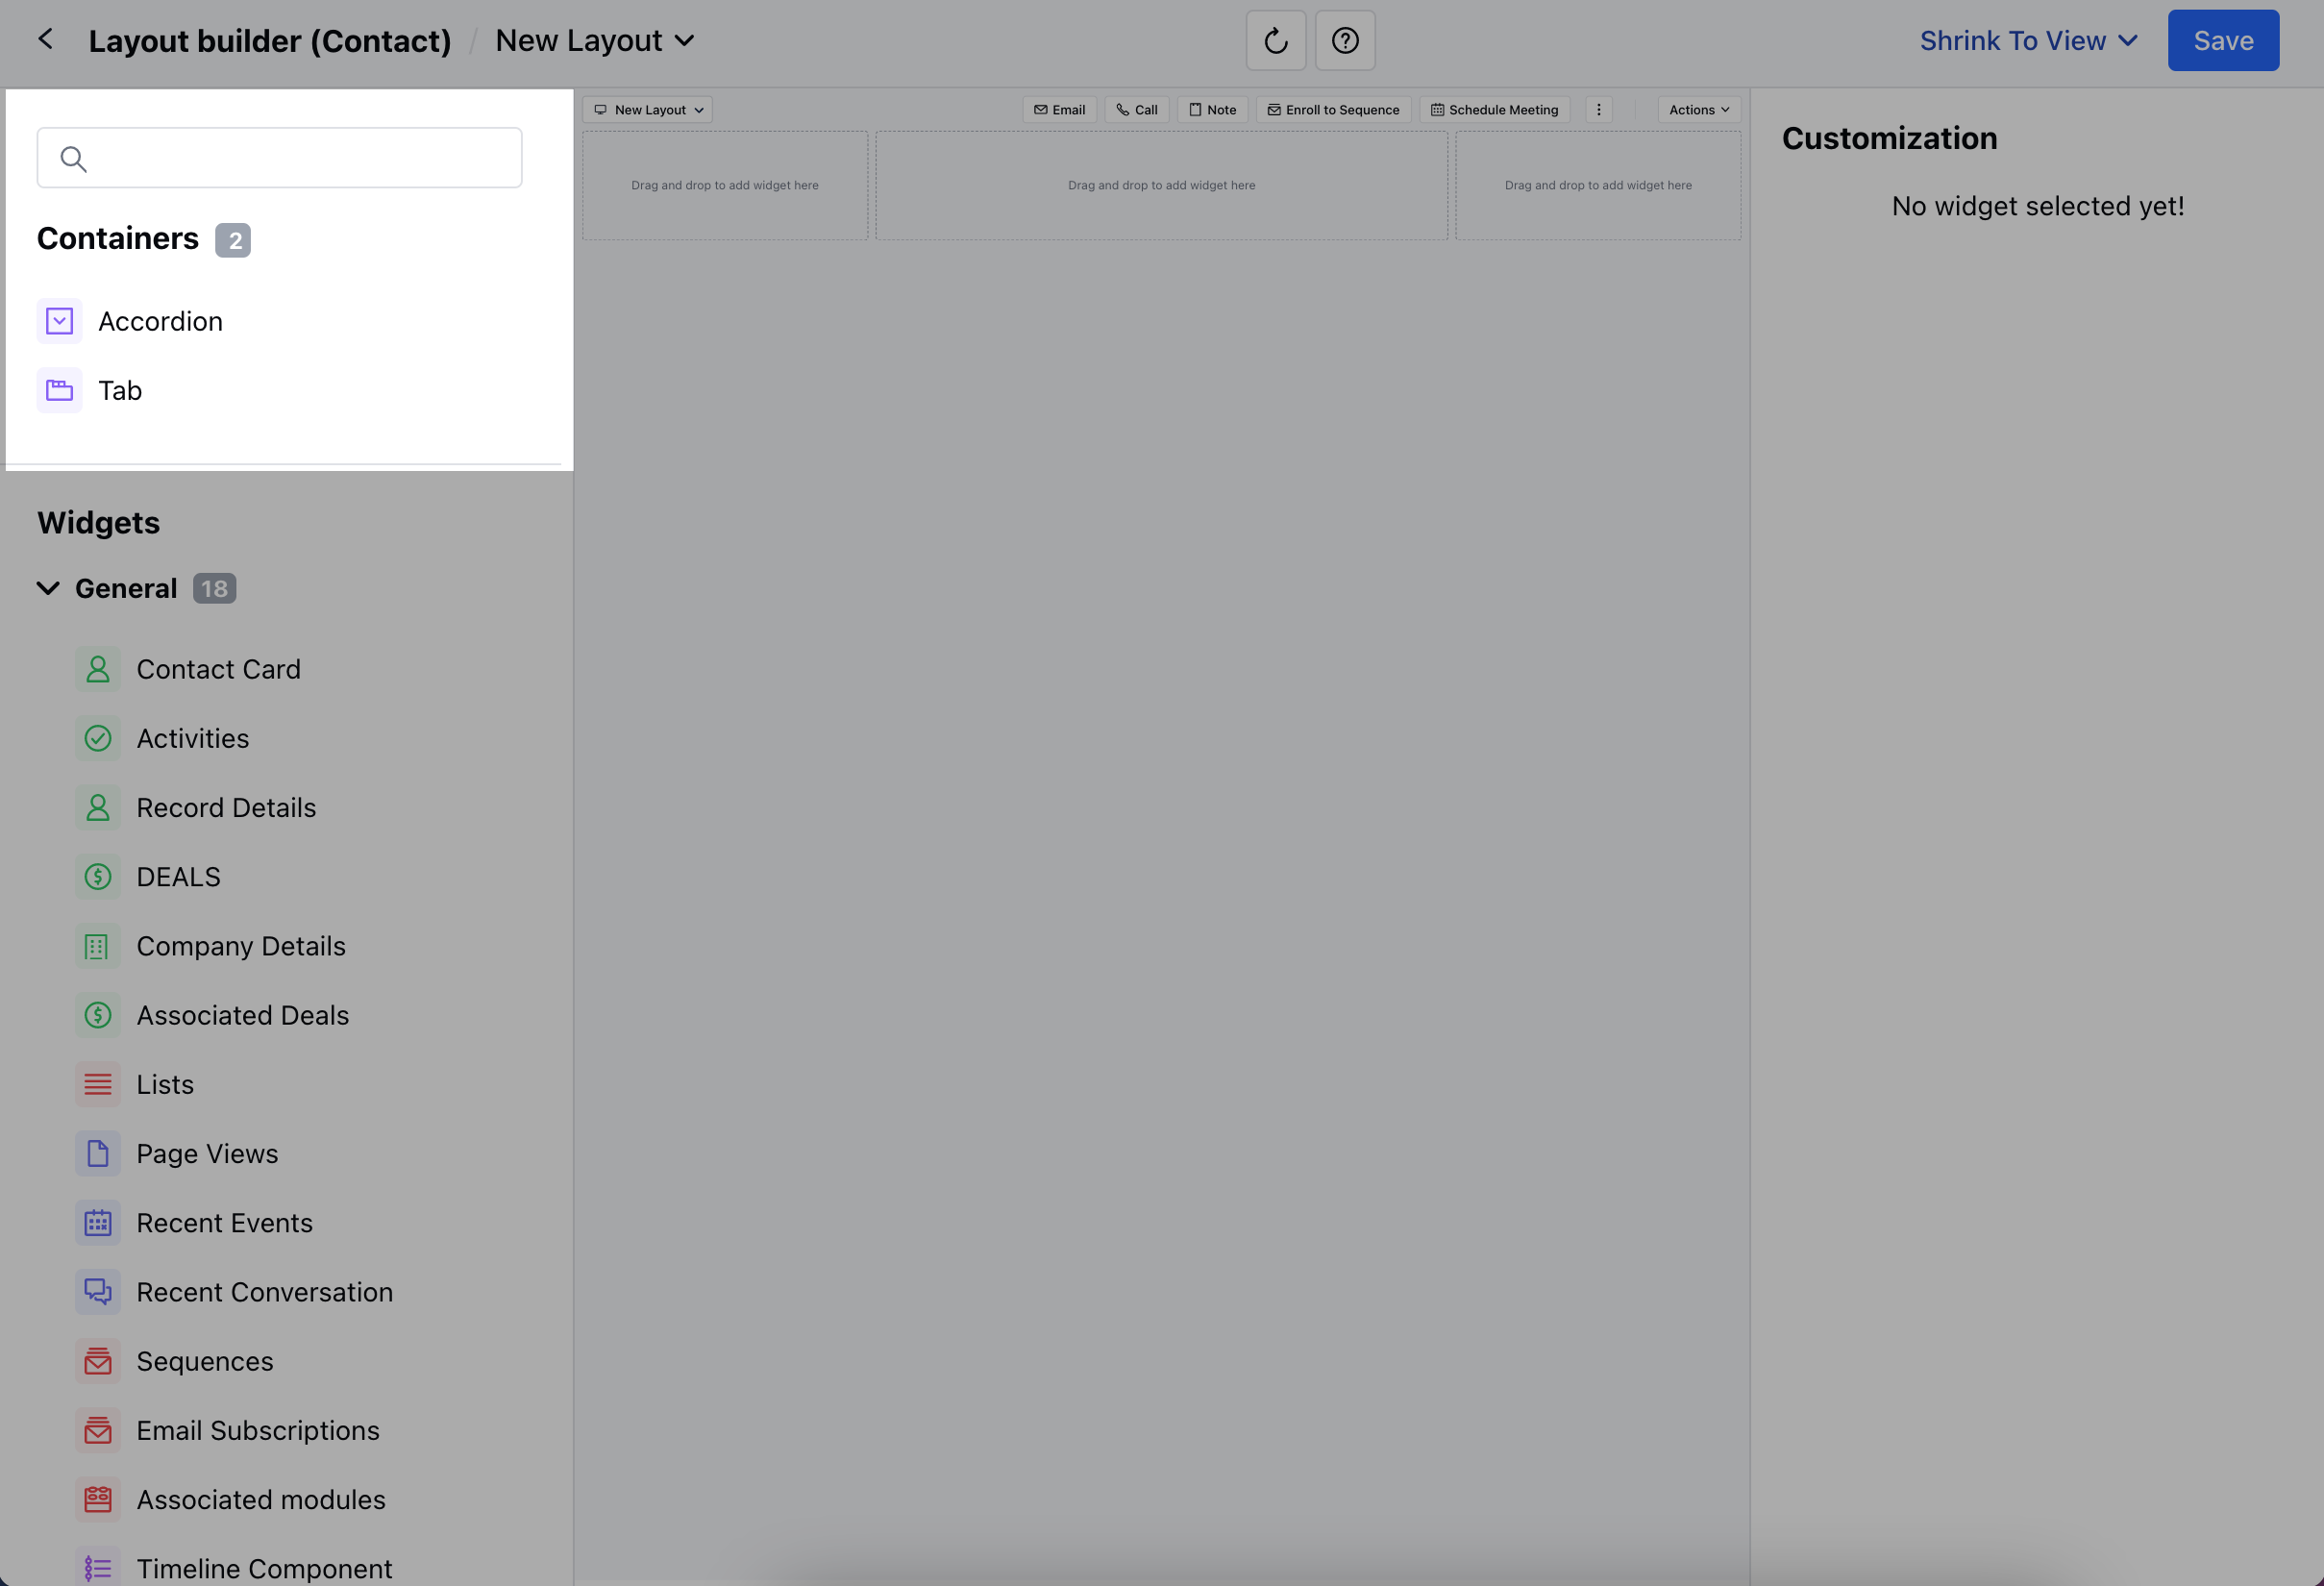The width and height of the screenshot is (2324, 1586).
Task: Select the Accordion container icon
Action: coord(59,321)
